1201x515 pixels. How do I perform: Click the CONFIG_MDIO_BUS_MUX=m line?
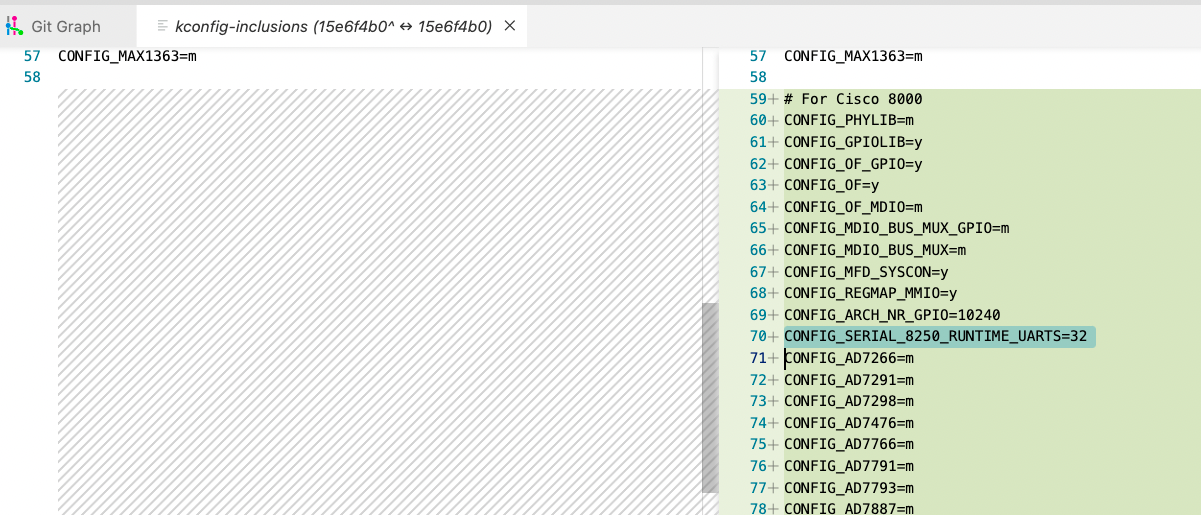click(x=875, y=250)
